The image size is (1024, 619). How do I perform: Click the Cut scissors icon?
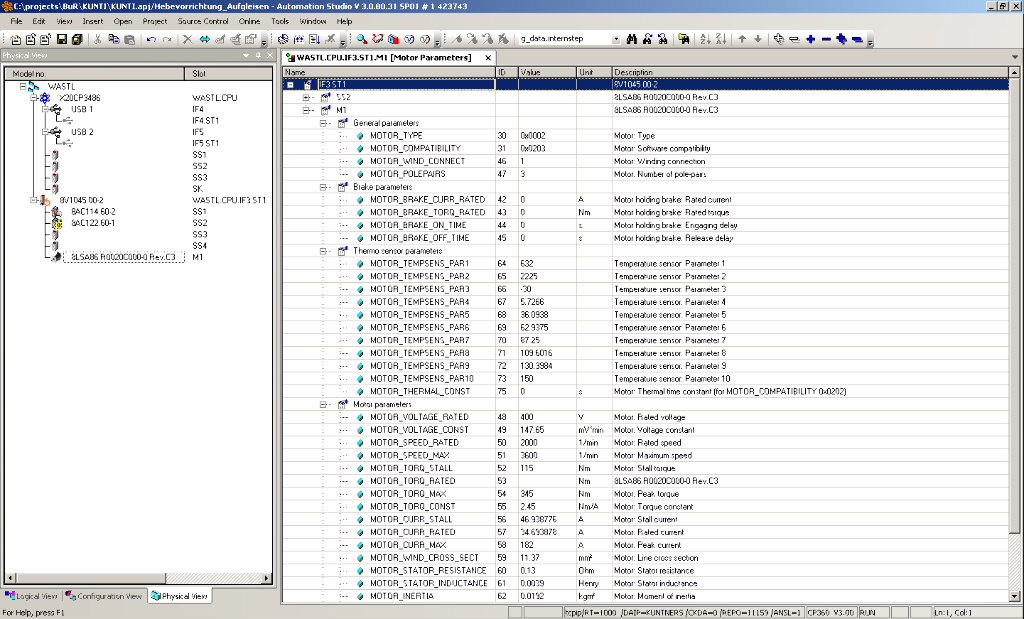point(98,39)
